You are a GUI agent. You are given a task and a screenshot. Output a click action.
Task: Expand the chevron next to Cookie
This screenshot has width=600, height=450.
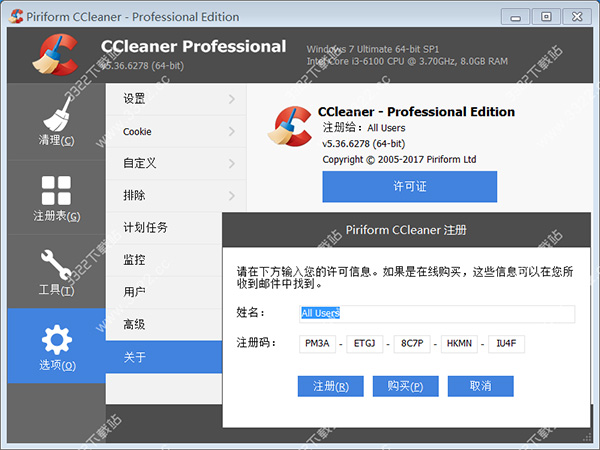232,131
